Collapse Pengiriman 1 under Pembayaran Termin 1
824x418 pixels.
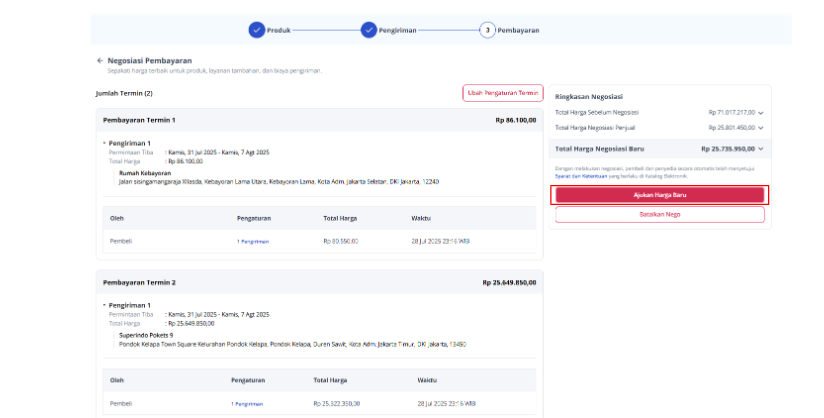(105, 143)
